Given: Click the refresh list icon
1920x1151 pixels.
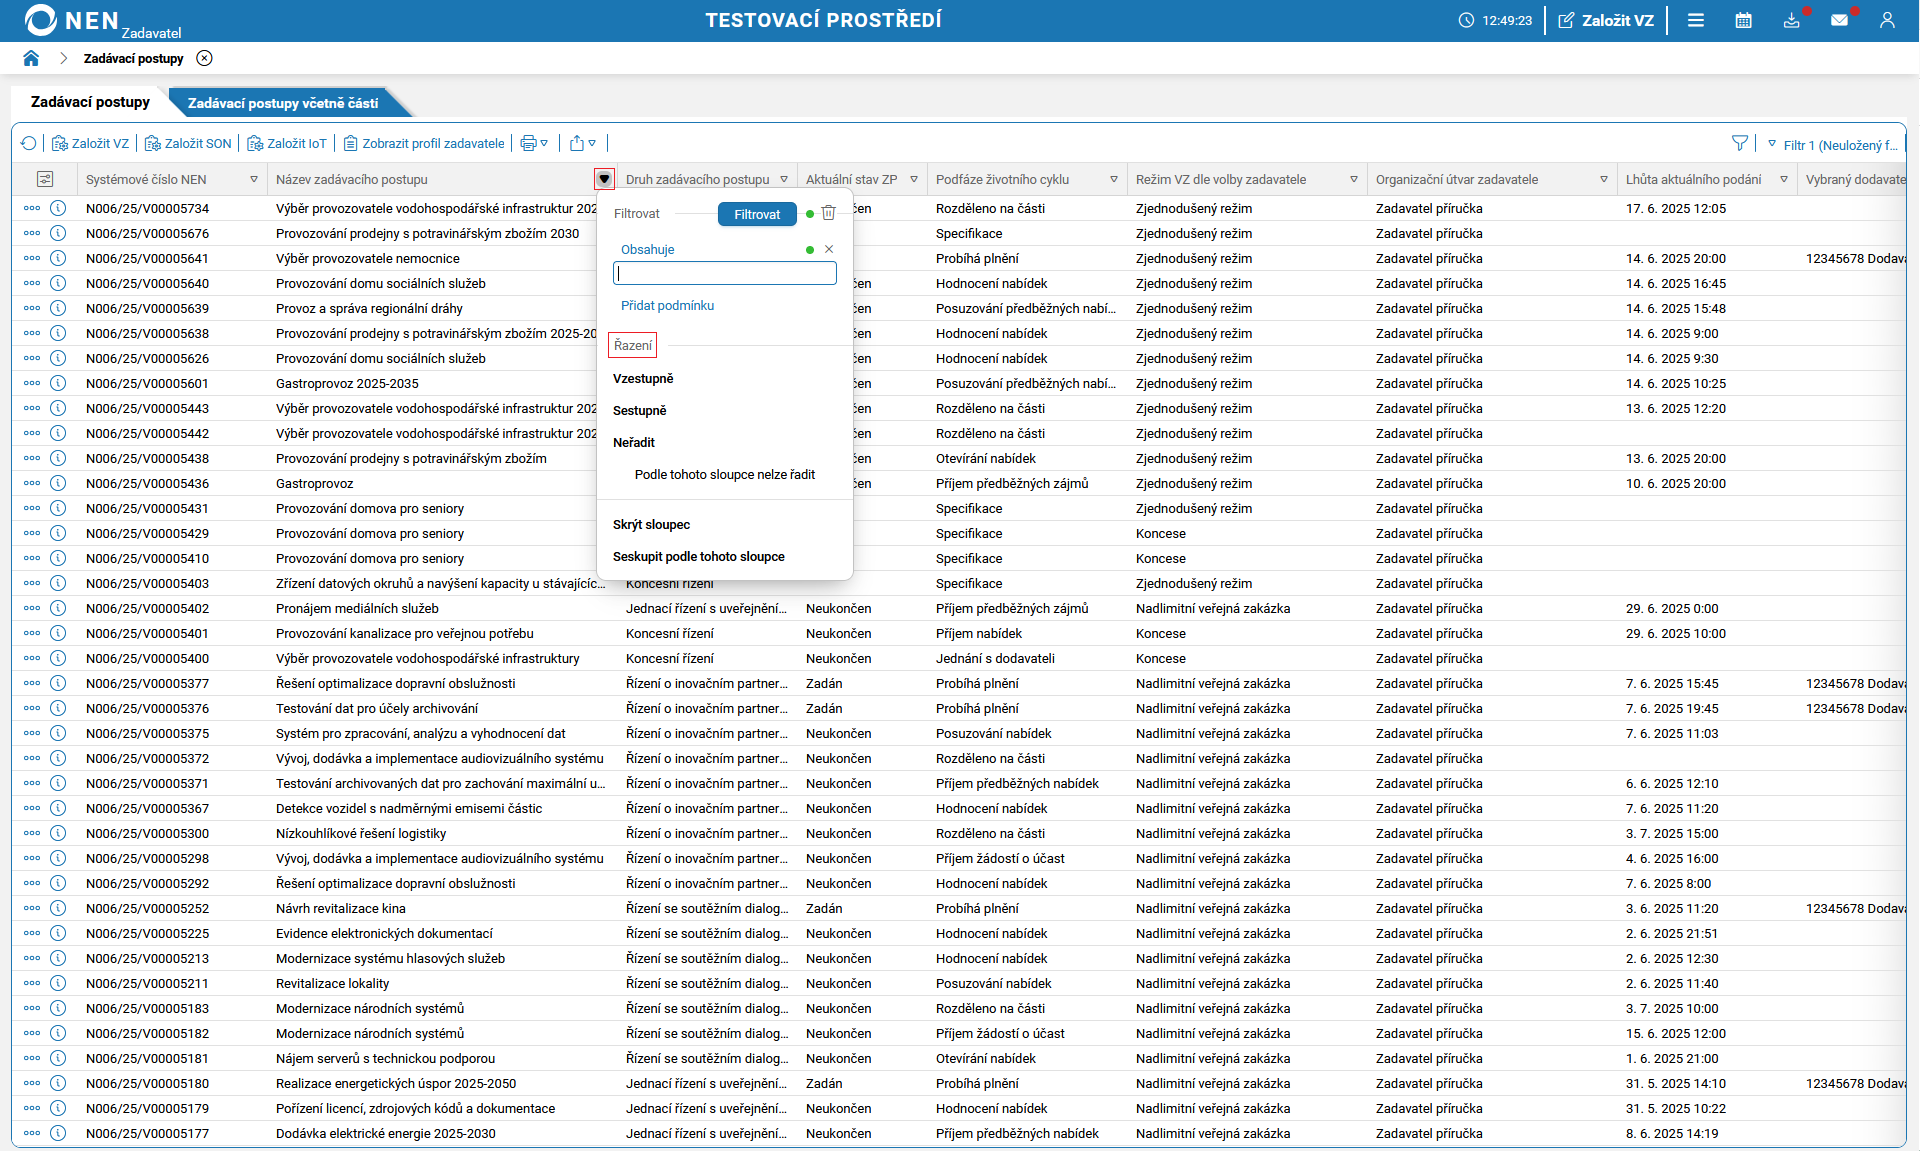Looking at the screenshot, I should (28, 144).
